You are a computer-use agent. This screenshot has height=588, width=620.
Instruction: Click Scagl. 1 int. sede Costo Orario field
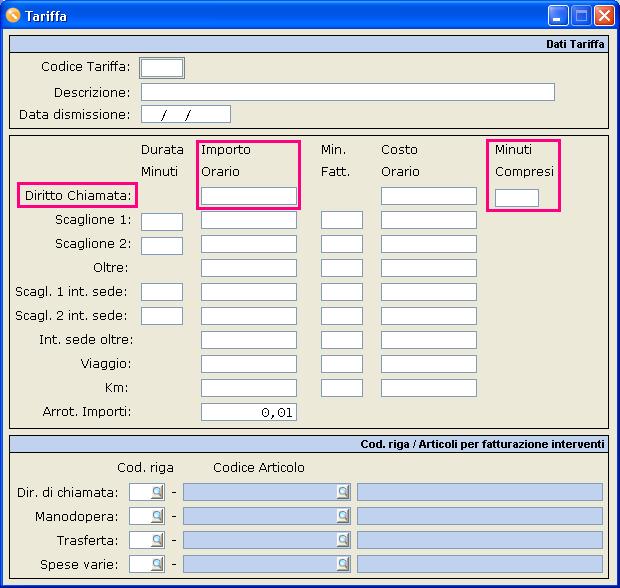(x=429, y=292)
